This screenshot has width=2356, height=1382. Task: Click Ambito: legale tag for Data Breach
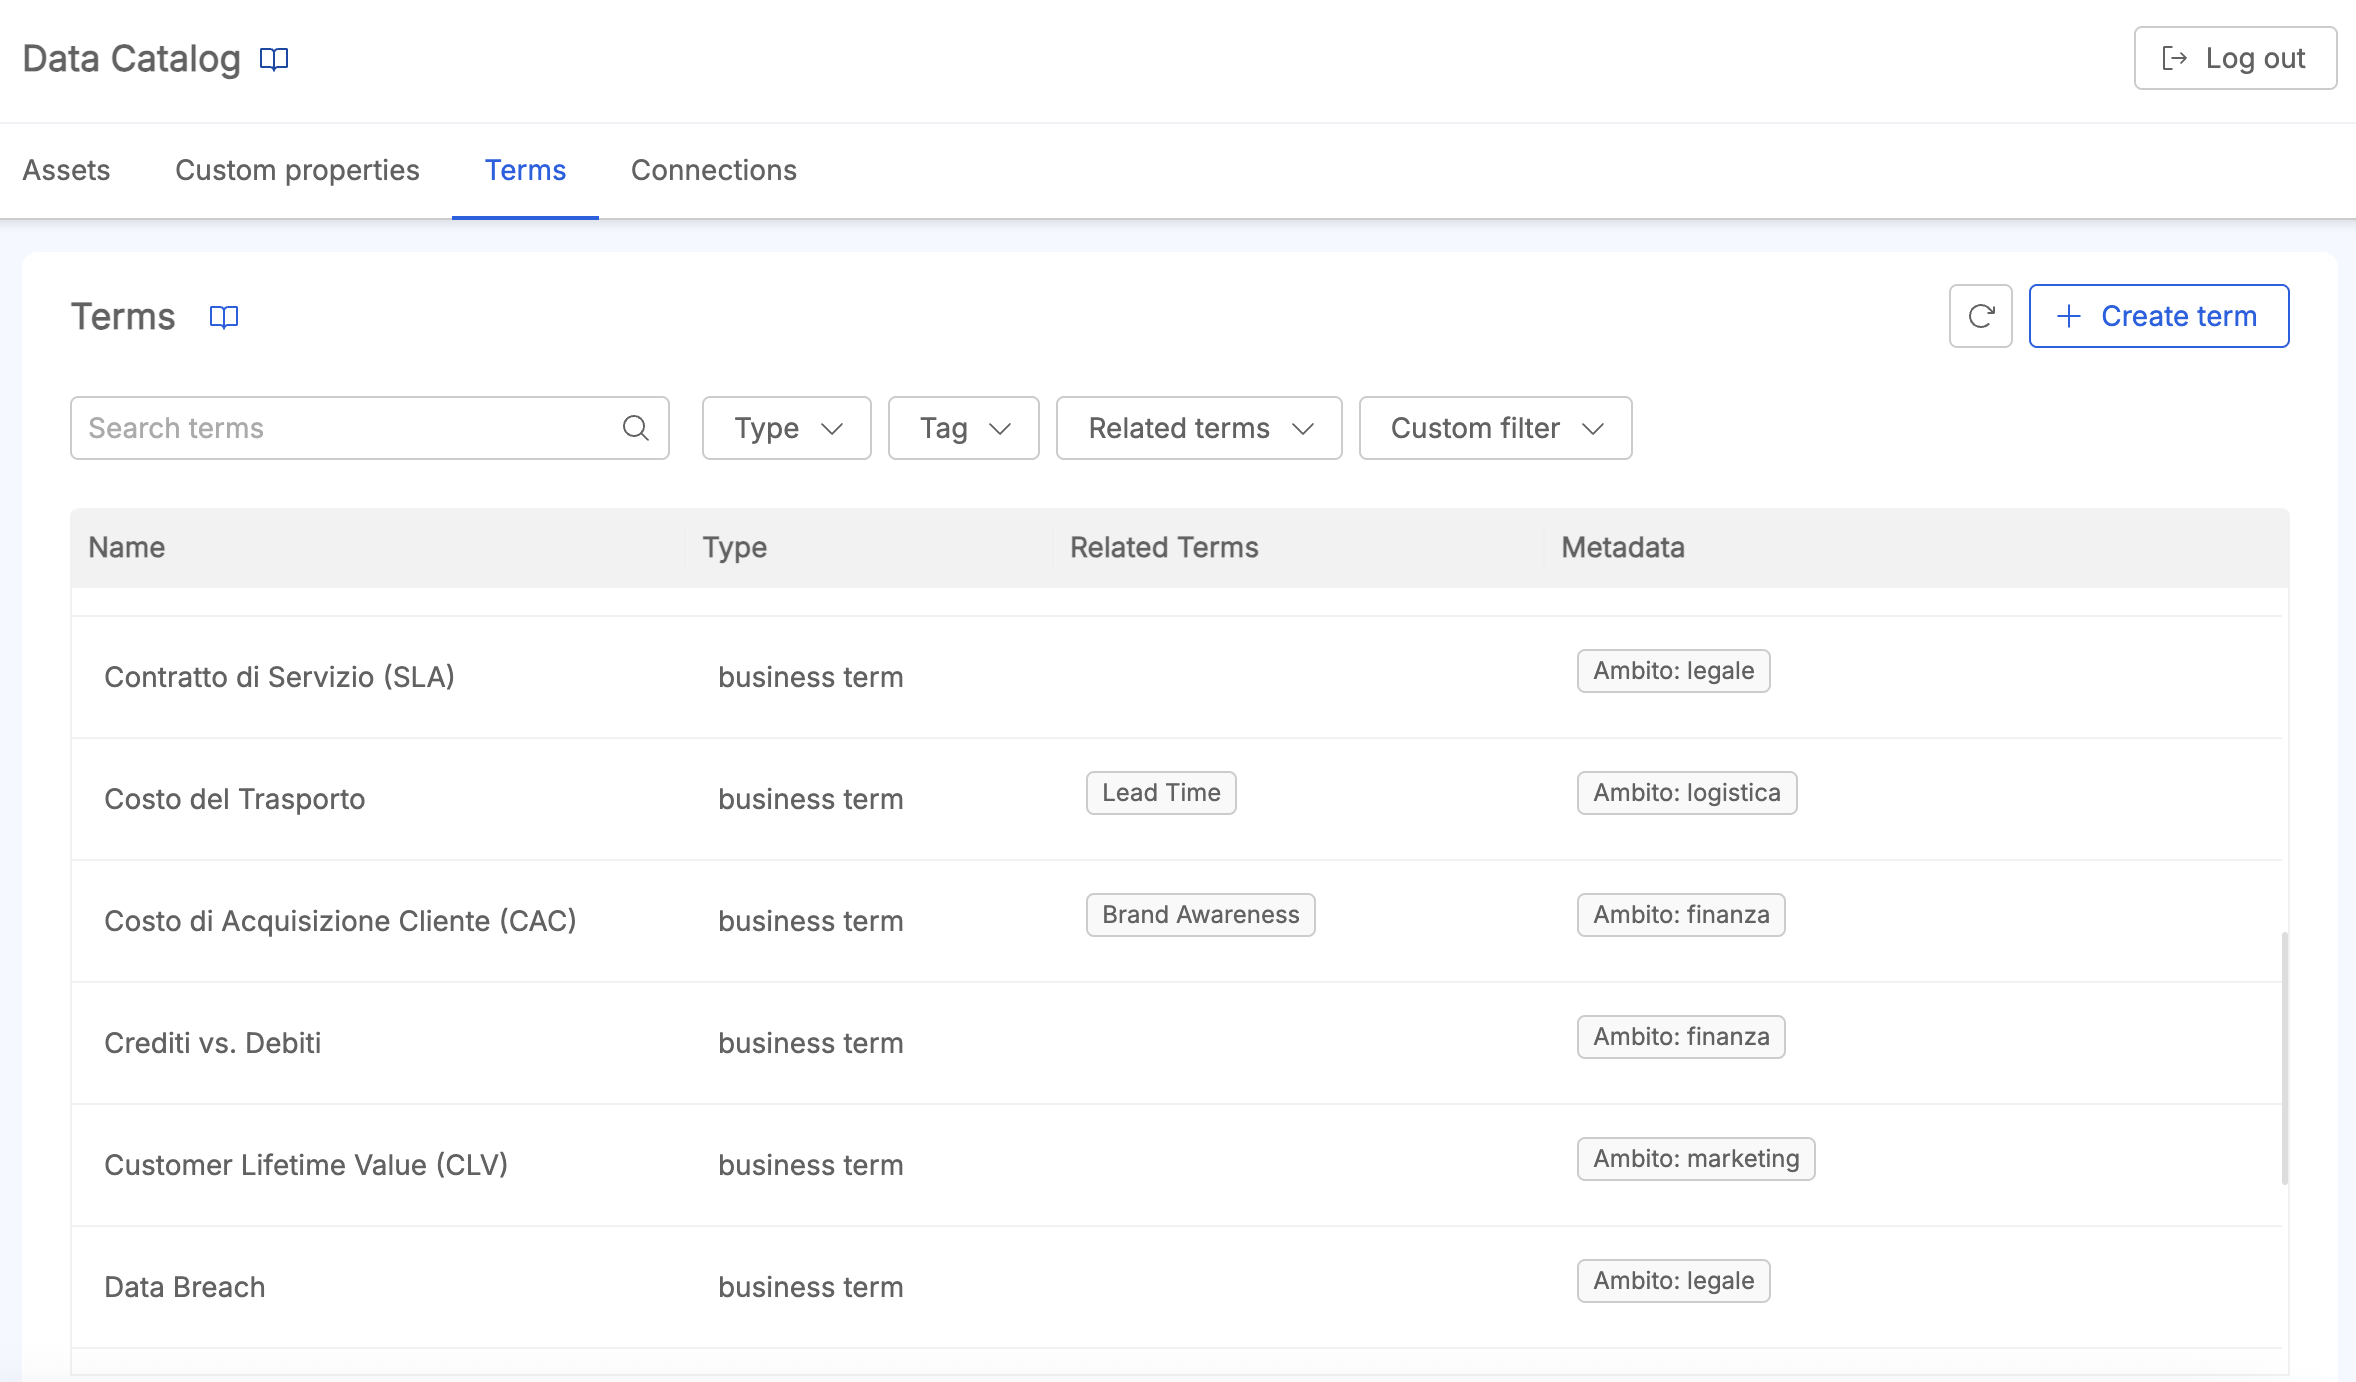point(1673,1281)
